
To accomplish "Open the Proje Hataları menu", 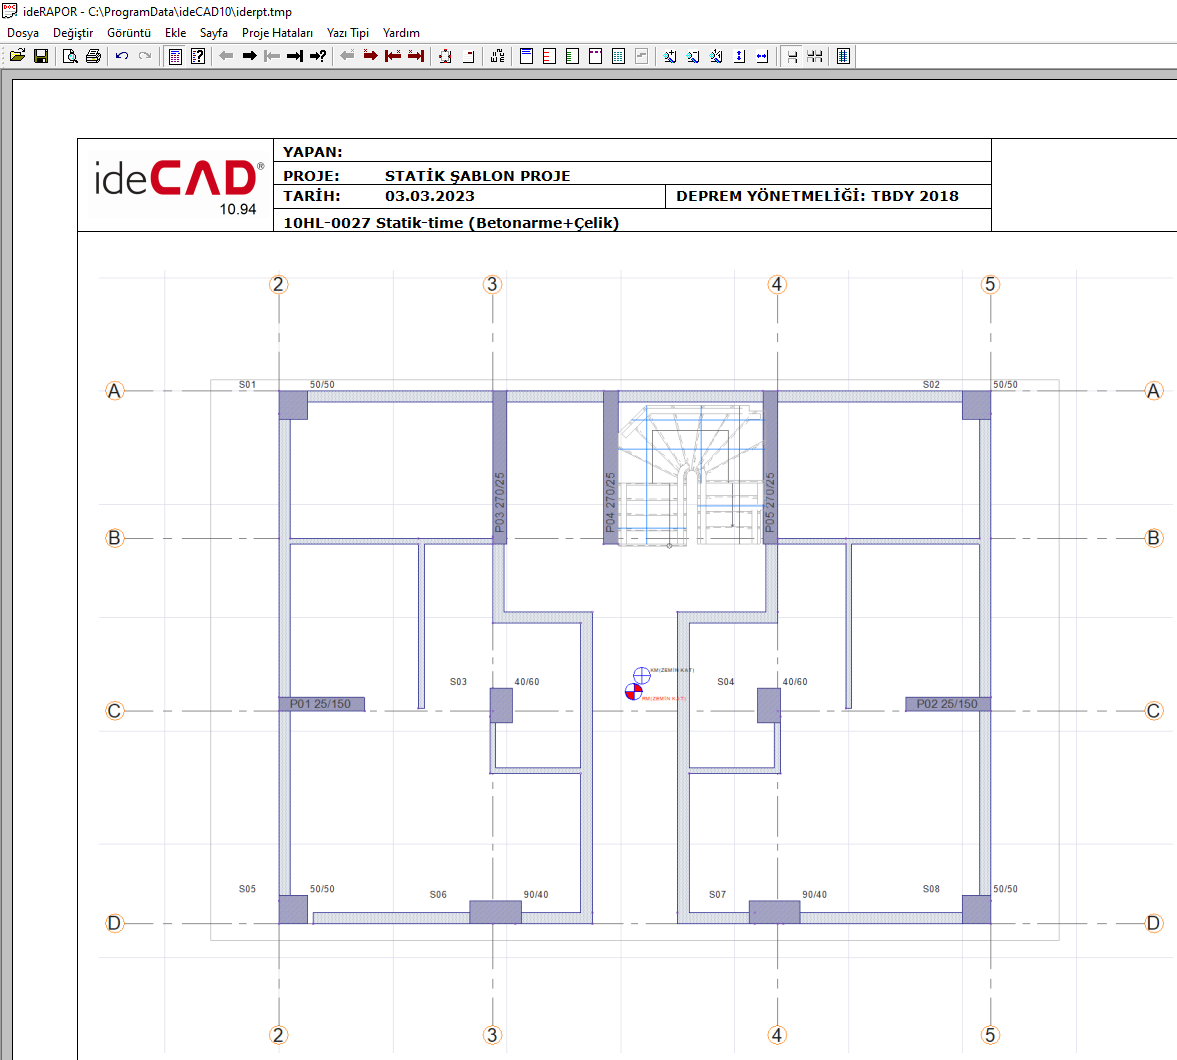I will point(277,33).
